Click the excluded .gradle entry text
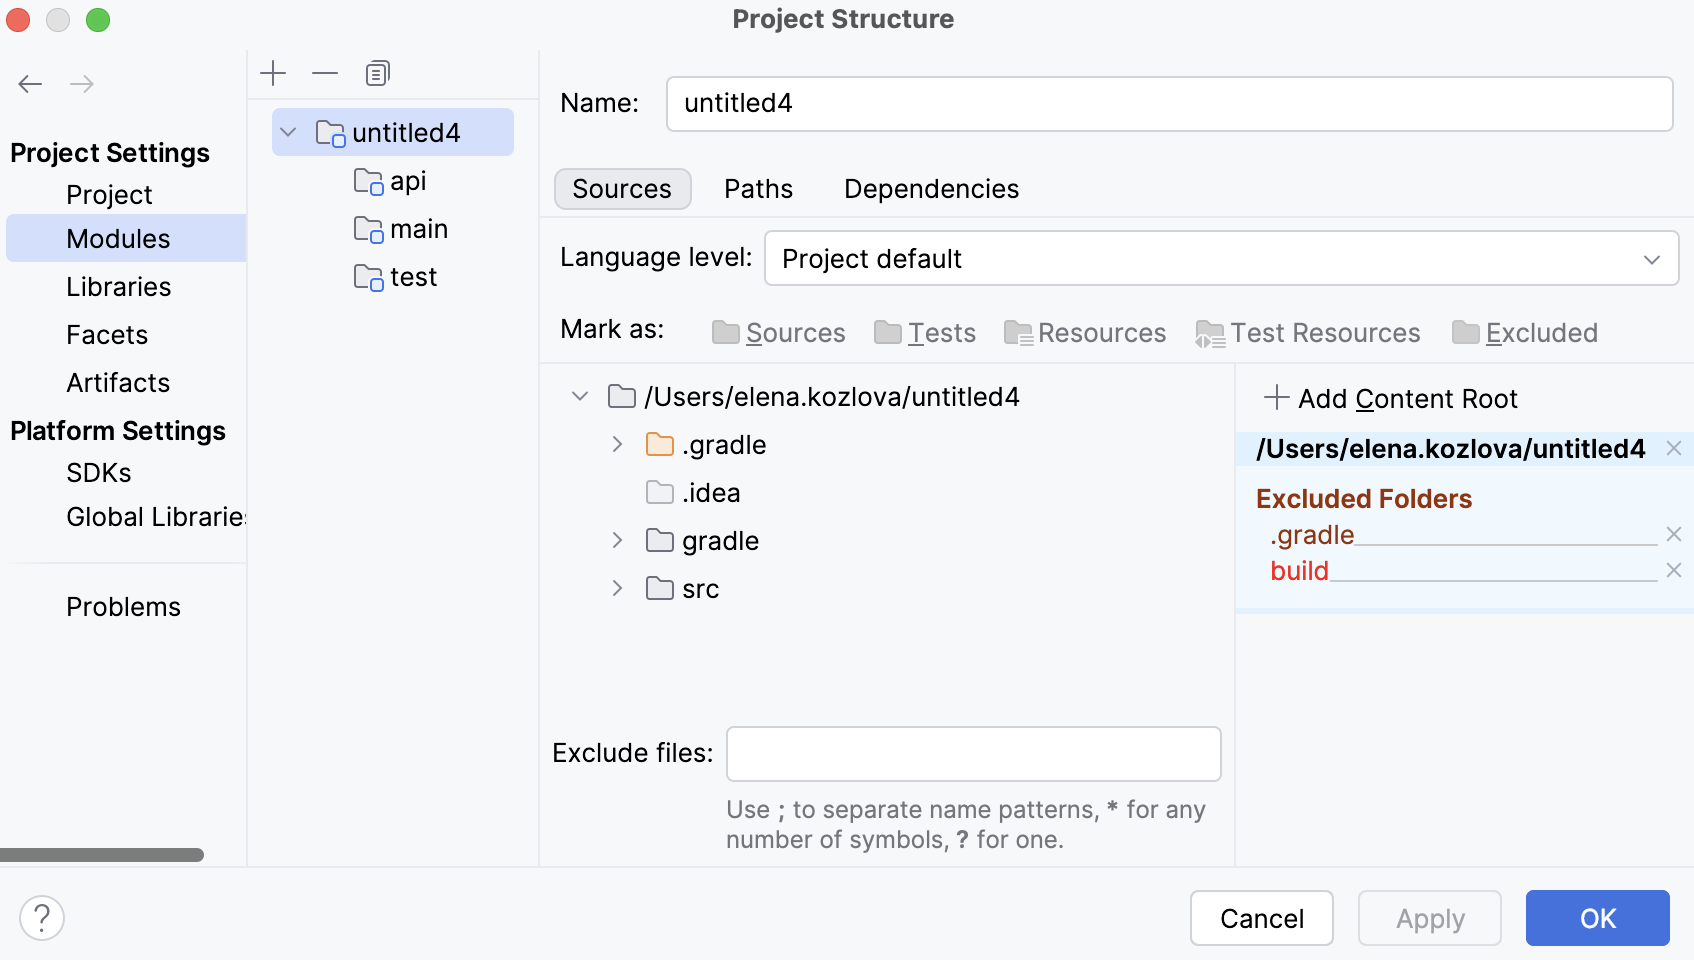Screen dimensions: 1694x960 click(1312, 535)
